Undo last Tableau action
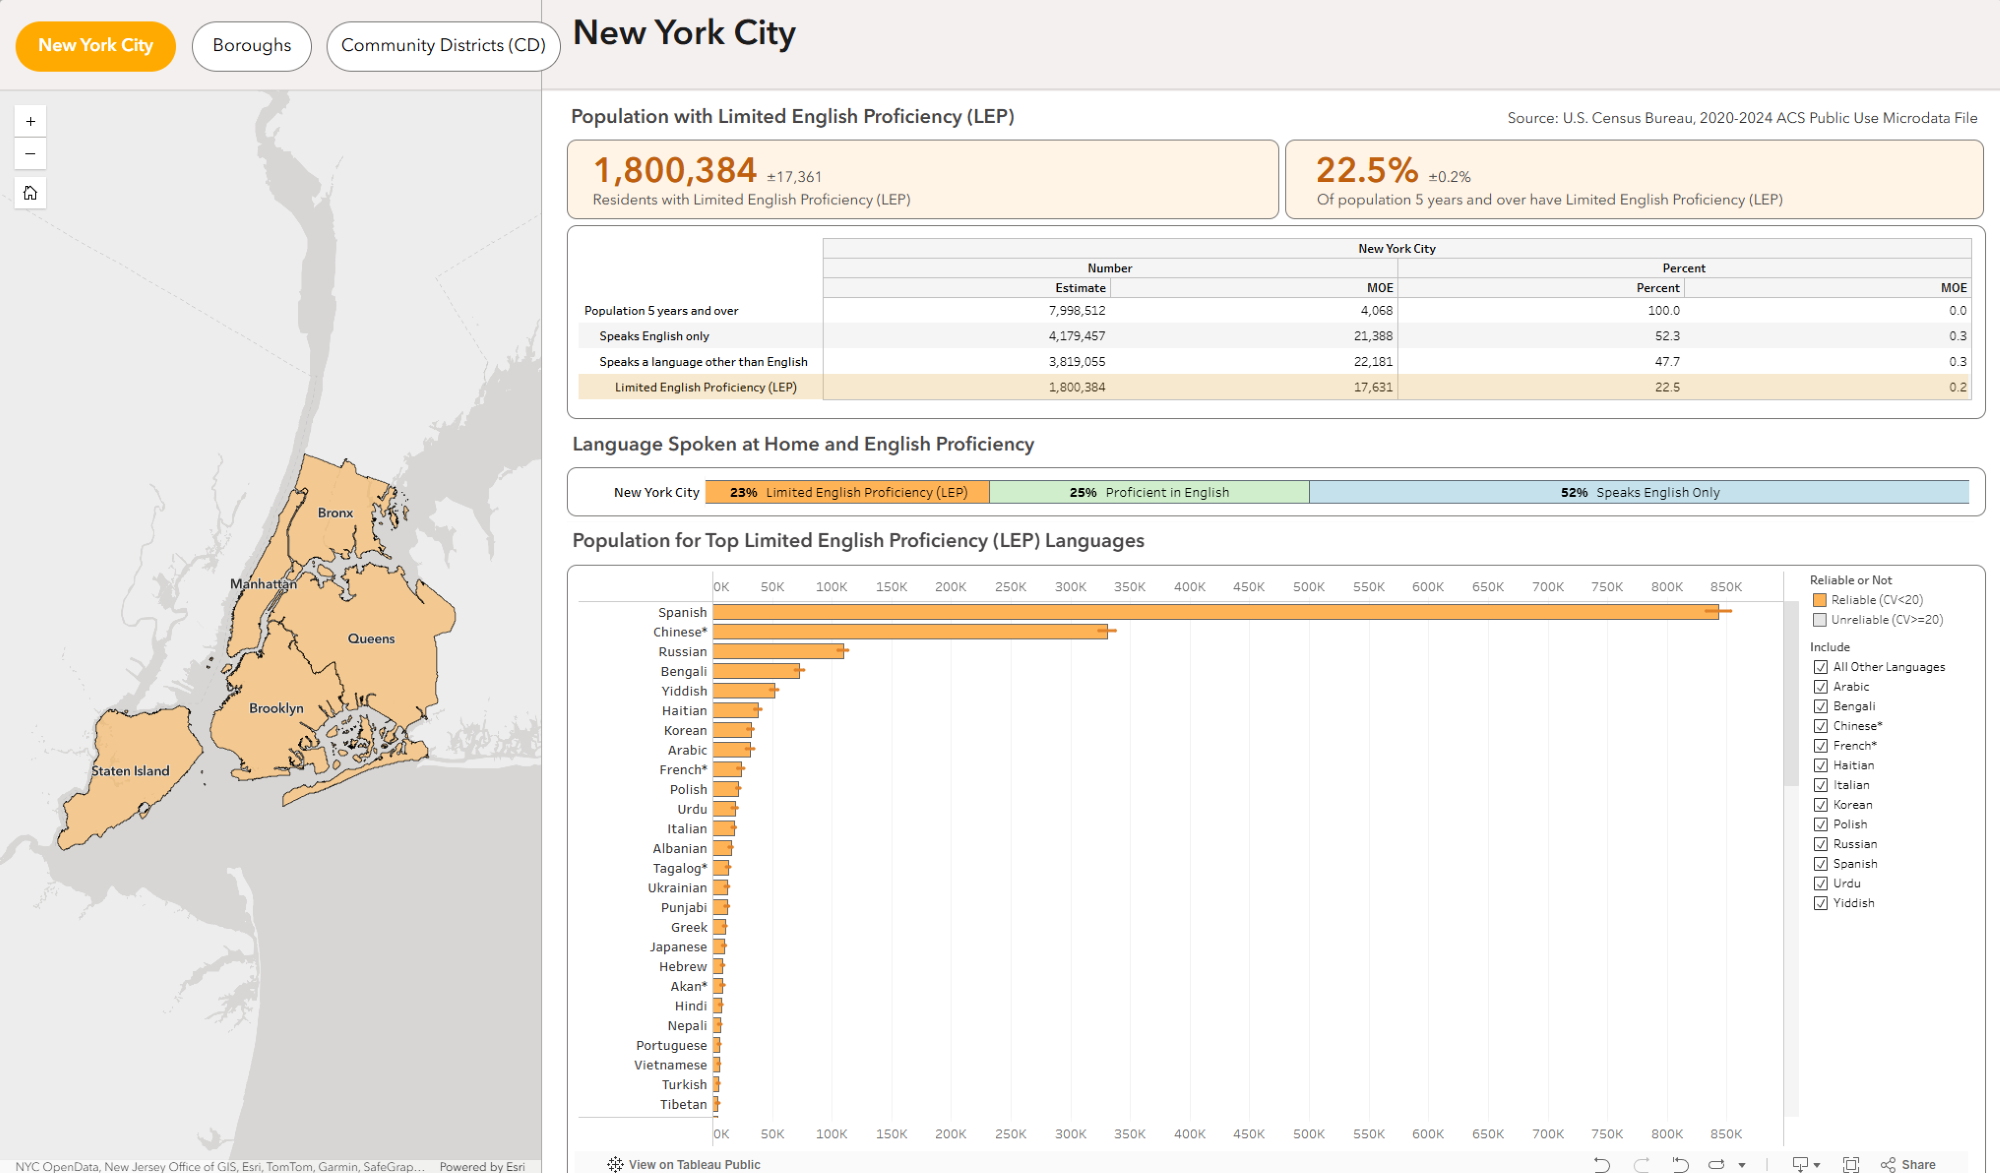 [x=1602, y=1164]
